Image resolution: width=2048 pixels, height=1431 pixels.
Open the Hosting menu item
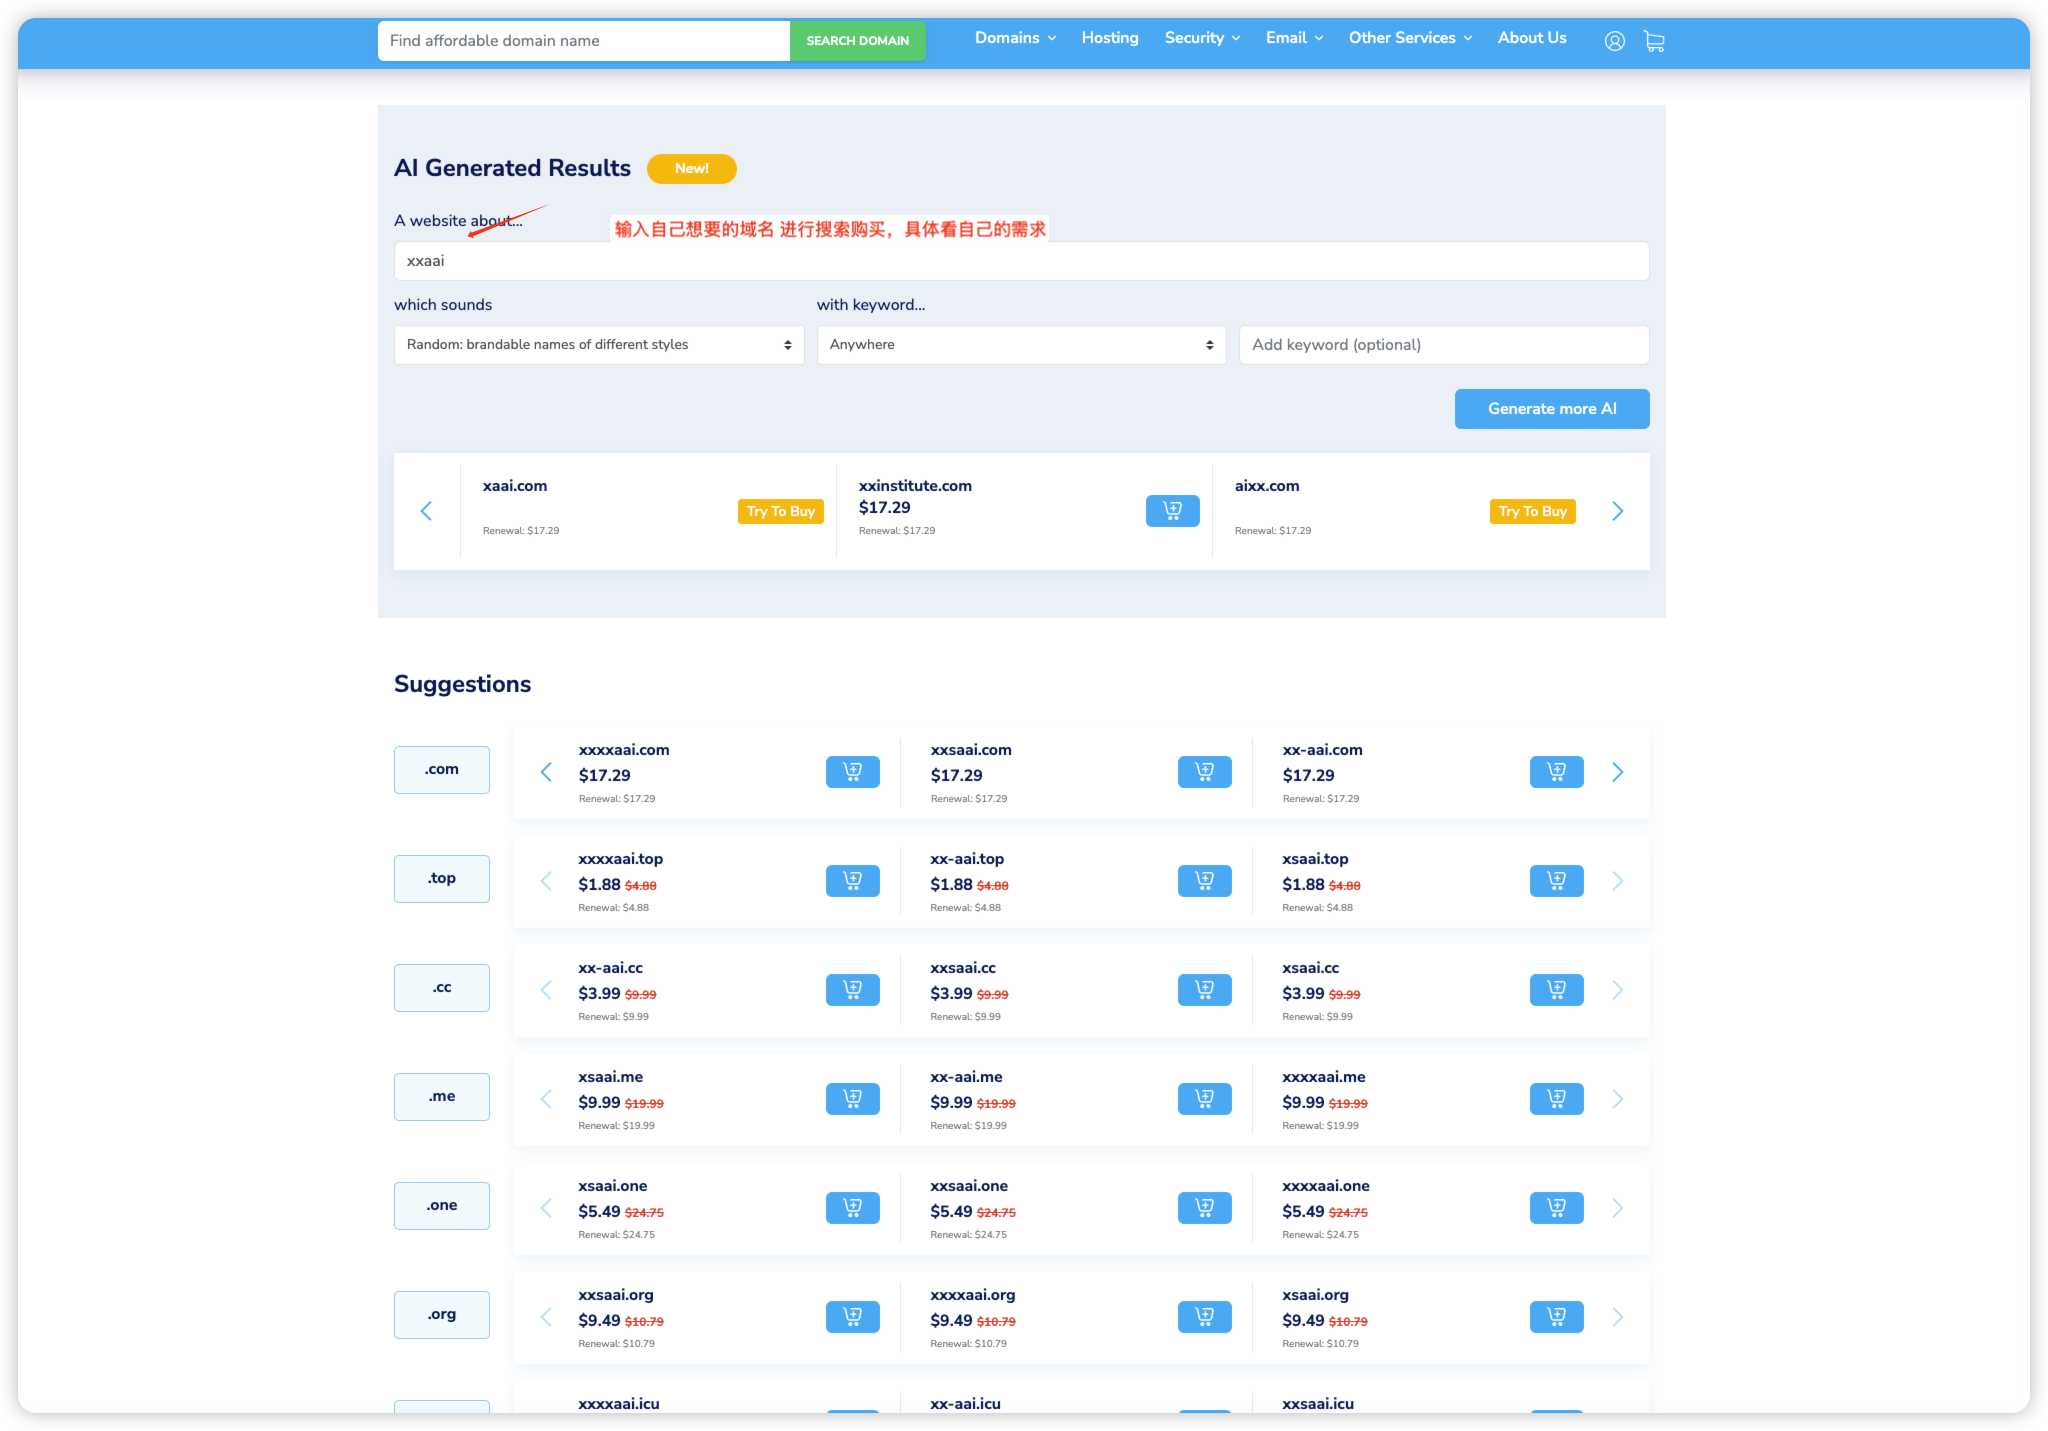(1109, 38)
